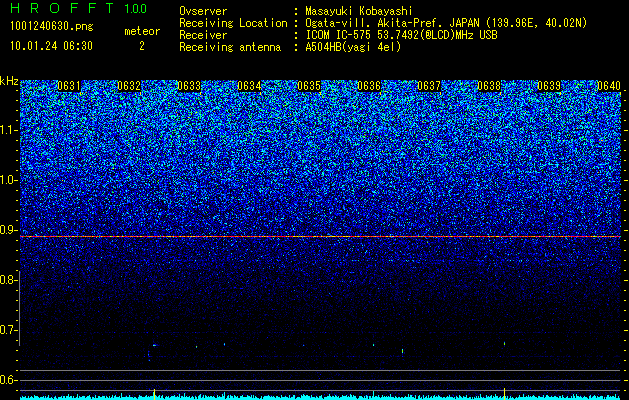Click the meteor echo below the 0639 marker

pyautogui.click(x=505, y=343)
